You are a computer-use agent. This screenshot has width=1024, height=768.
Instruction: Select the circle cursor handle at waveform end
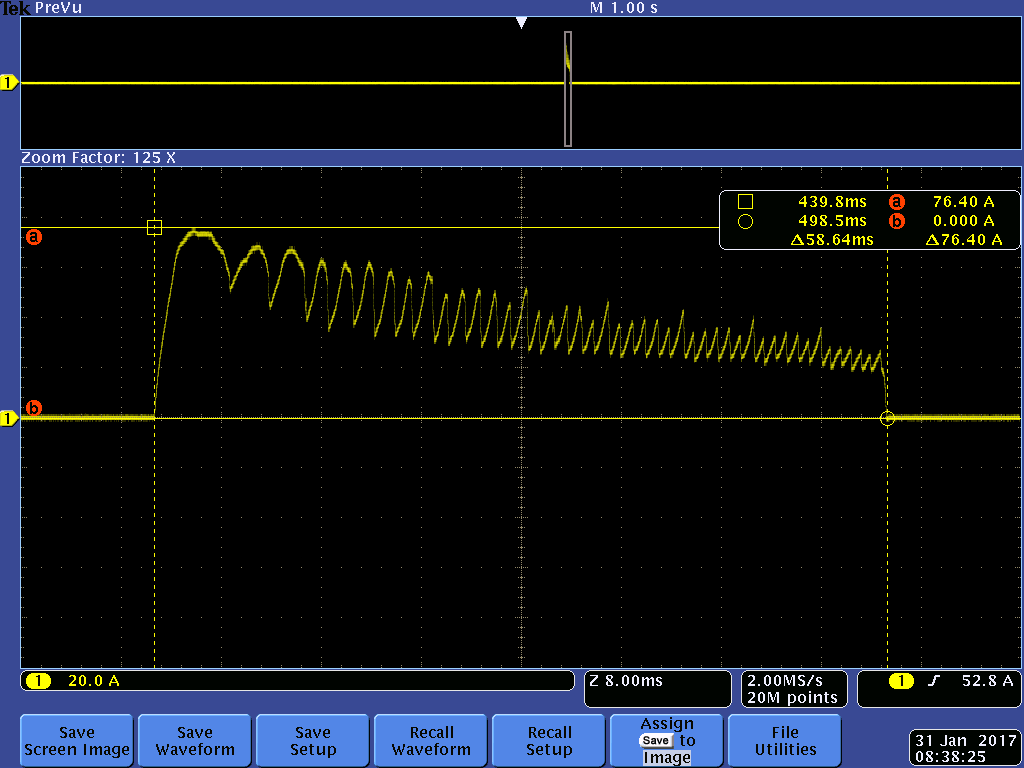click(x=887, y=419)
